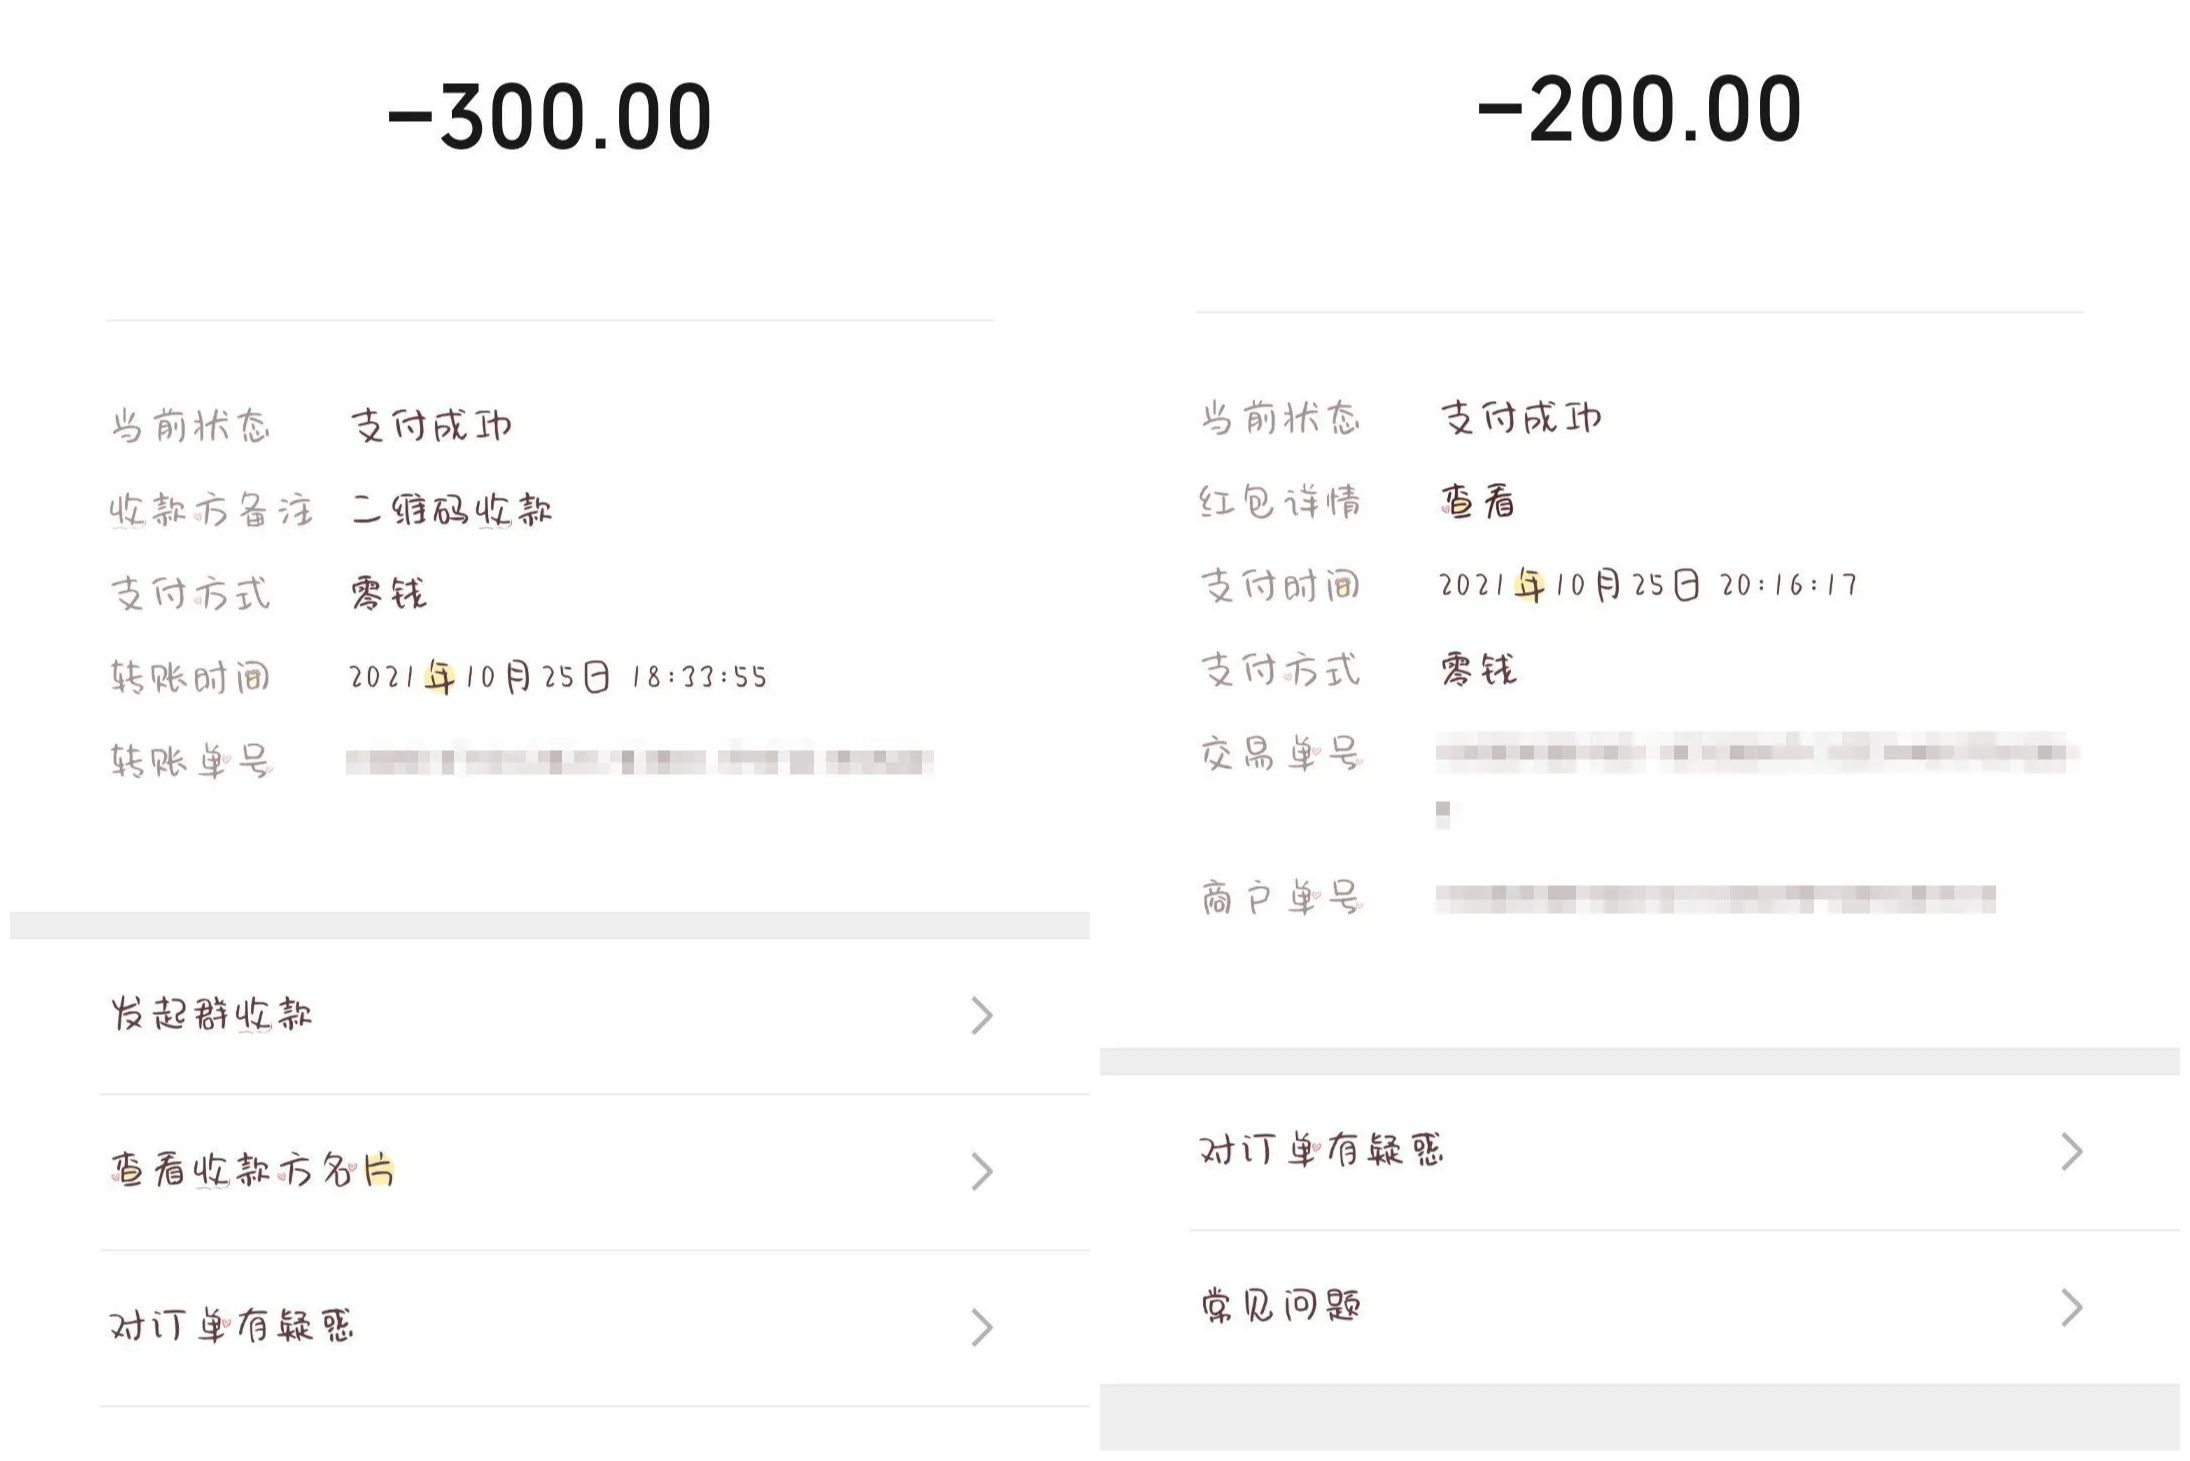
Task: Tap the arrow beside 查看收款方名片
Action: tap(982, 1171)
